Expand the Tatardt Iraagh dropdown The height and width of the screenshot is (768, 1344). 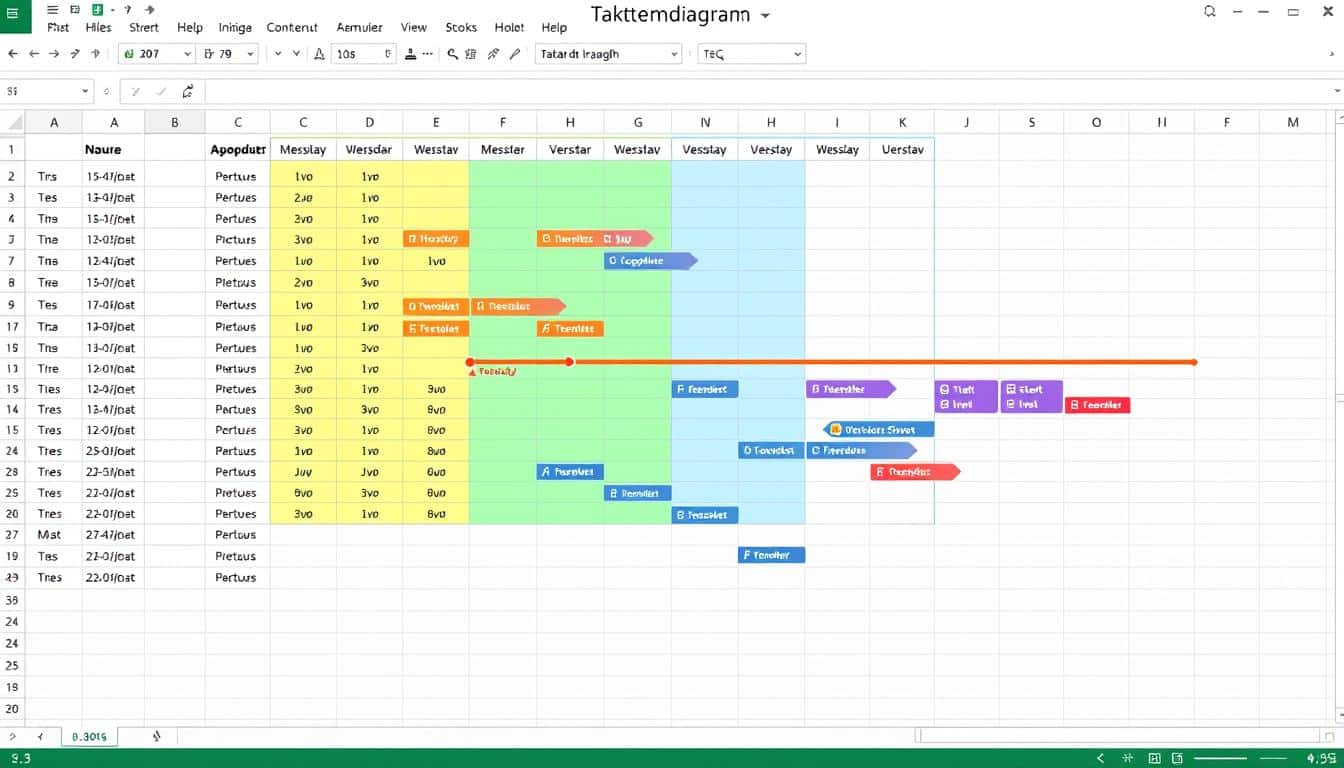click(675, 54)
